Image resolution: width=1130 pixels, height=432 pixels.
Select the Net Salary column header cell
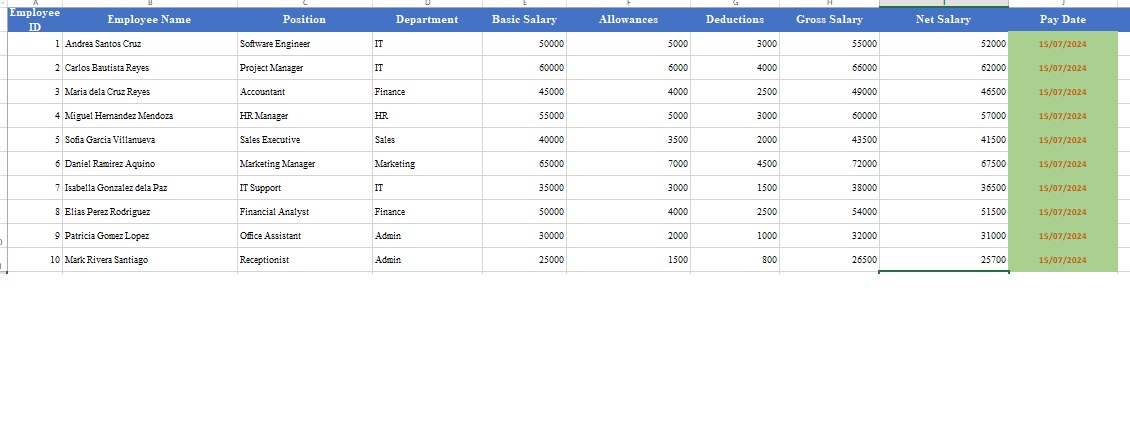coord(943,20)
